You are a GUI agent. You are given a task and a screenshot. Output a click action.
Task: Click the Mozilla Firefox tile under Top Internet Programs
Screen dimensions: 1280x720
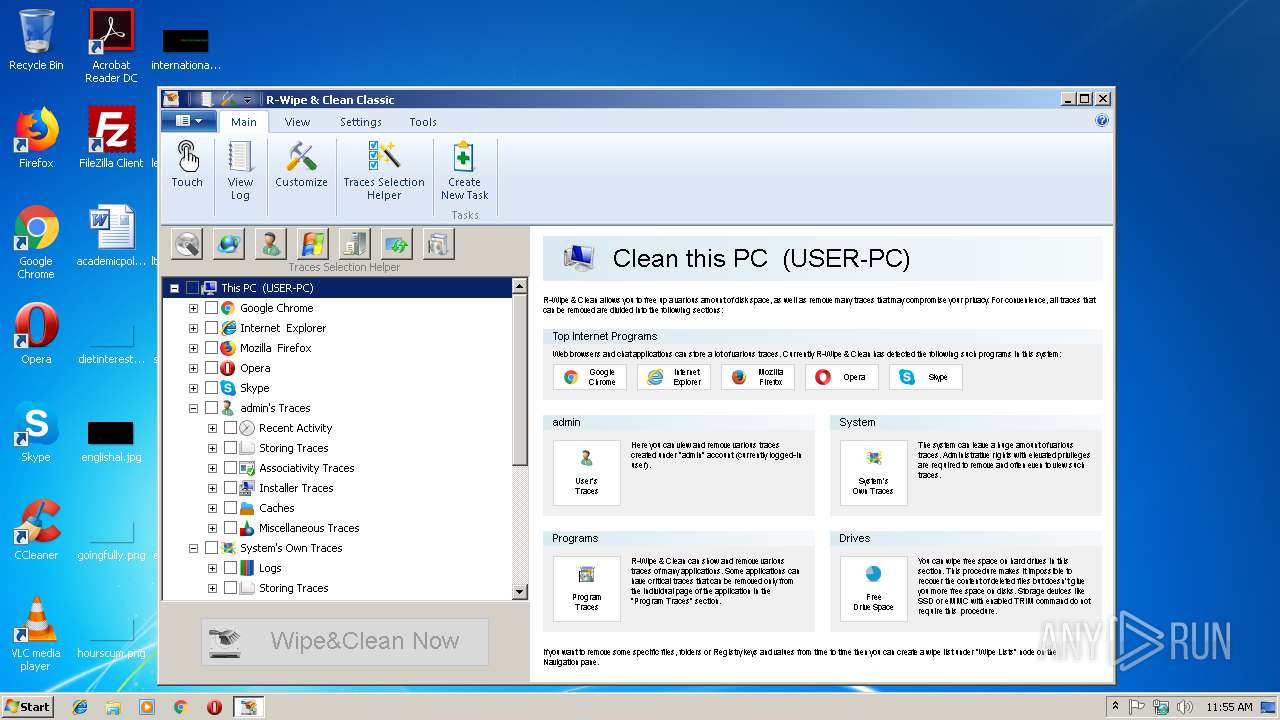click(758, 377)
